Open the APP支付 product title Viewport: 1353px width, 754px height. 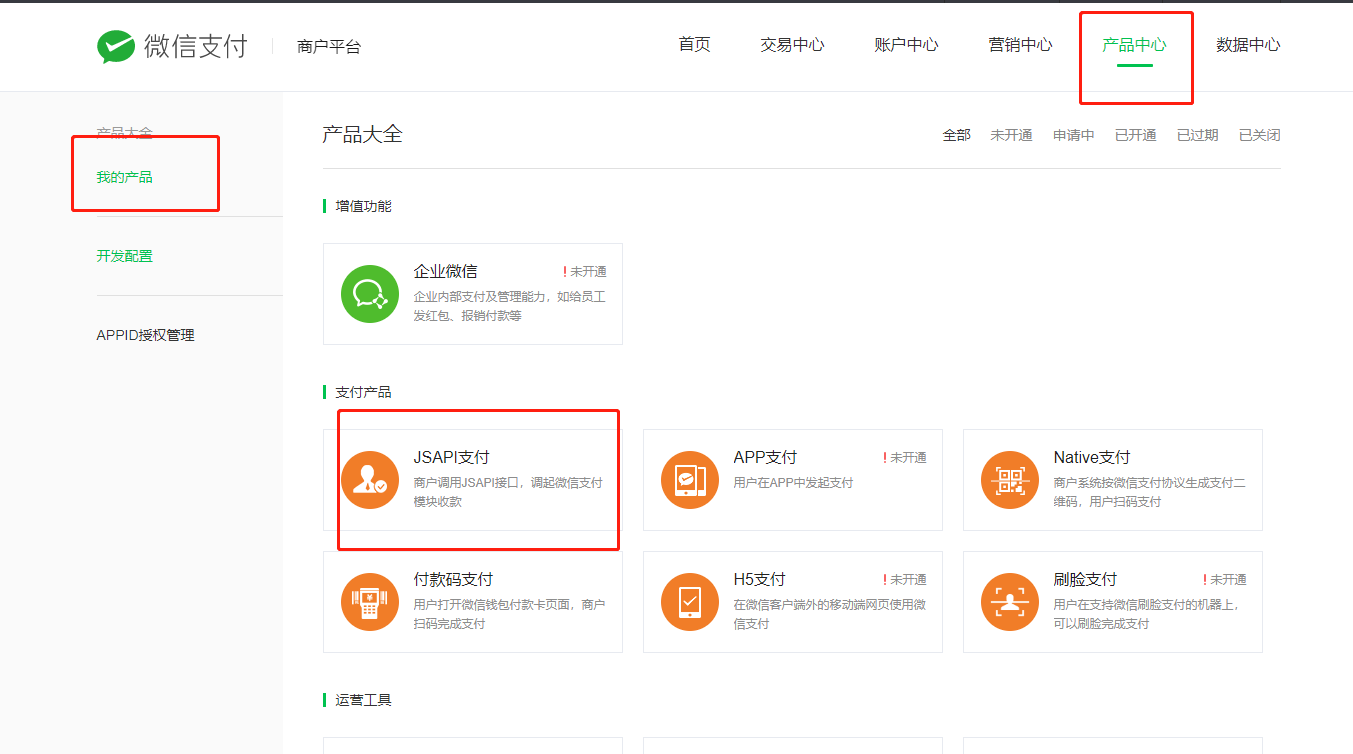coord(765,457)
